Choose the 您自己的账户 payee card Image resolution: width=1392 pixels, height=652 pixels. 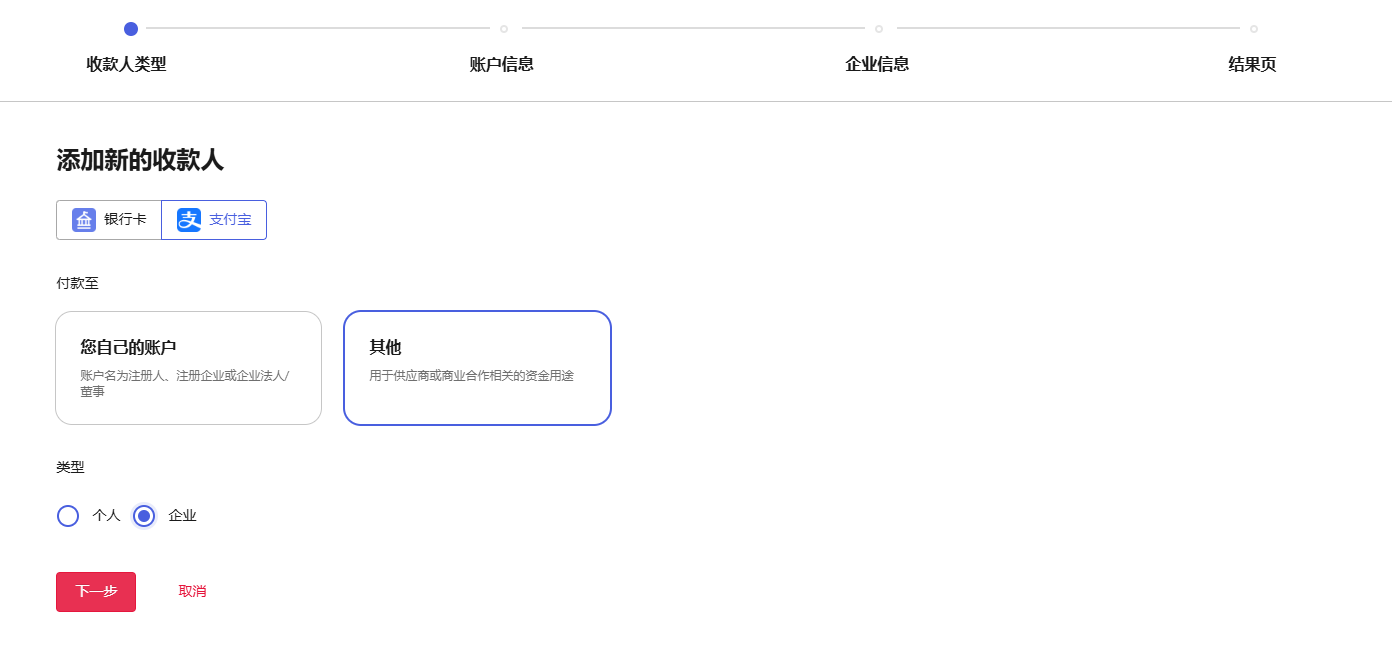click(188, 368)
